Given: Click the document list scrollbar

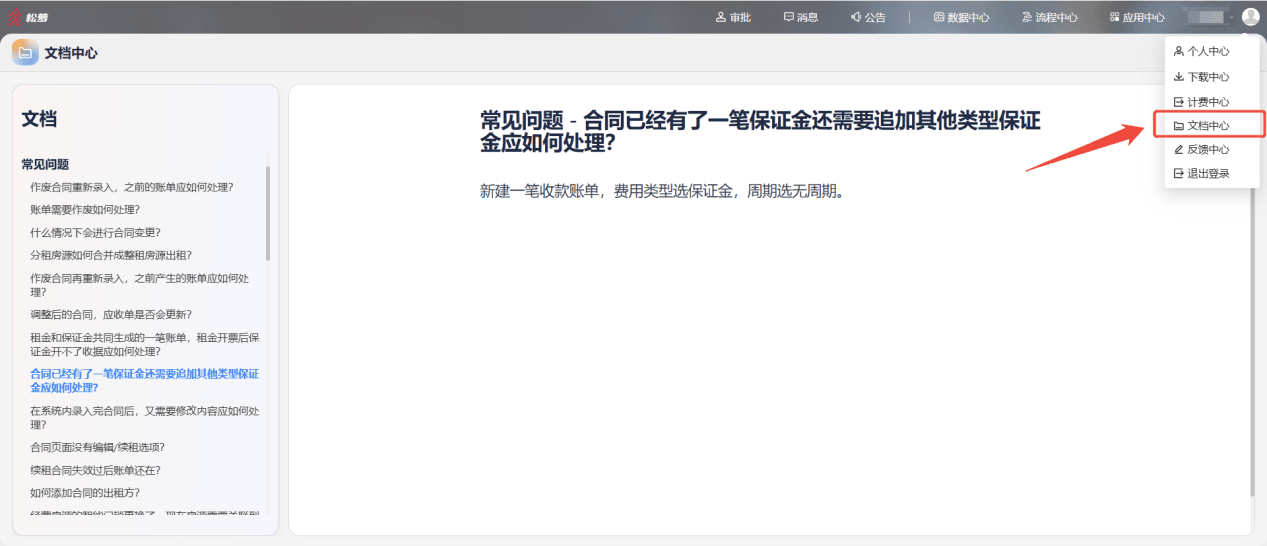Looking at the screenshot, I should [267, 212].
